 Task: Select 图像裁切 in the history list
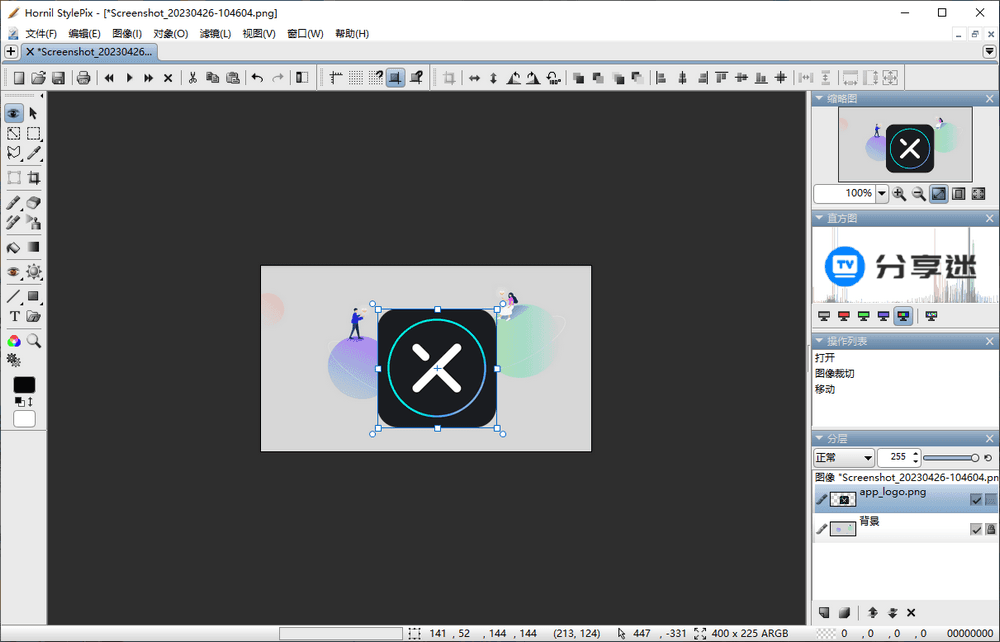(x=834, y=373)
